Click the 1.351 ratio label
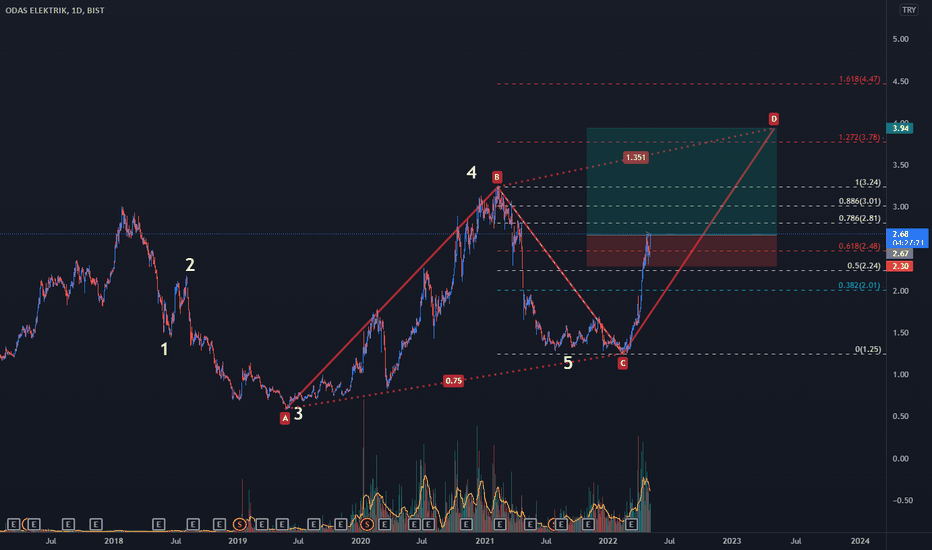 pyautogui.click(x=635, y=158)
